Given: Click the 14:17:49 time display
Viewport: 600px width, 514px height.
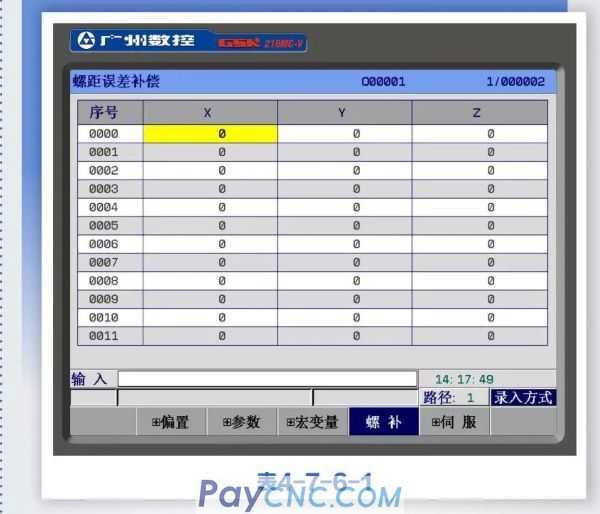Looking at the screenshot, I should [464, 379].
